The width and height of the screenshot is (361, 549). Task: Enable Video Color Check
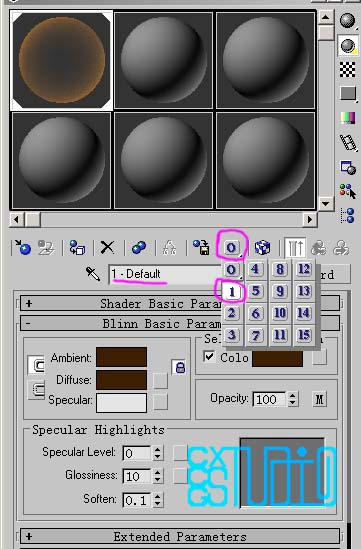tap(347, 118)
